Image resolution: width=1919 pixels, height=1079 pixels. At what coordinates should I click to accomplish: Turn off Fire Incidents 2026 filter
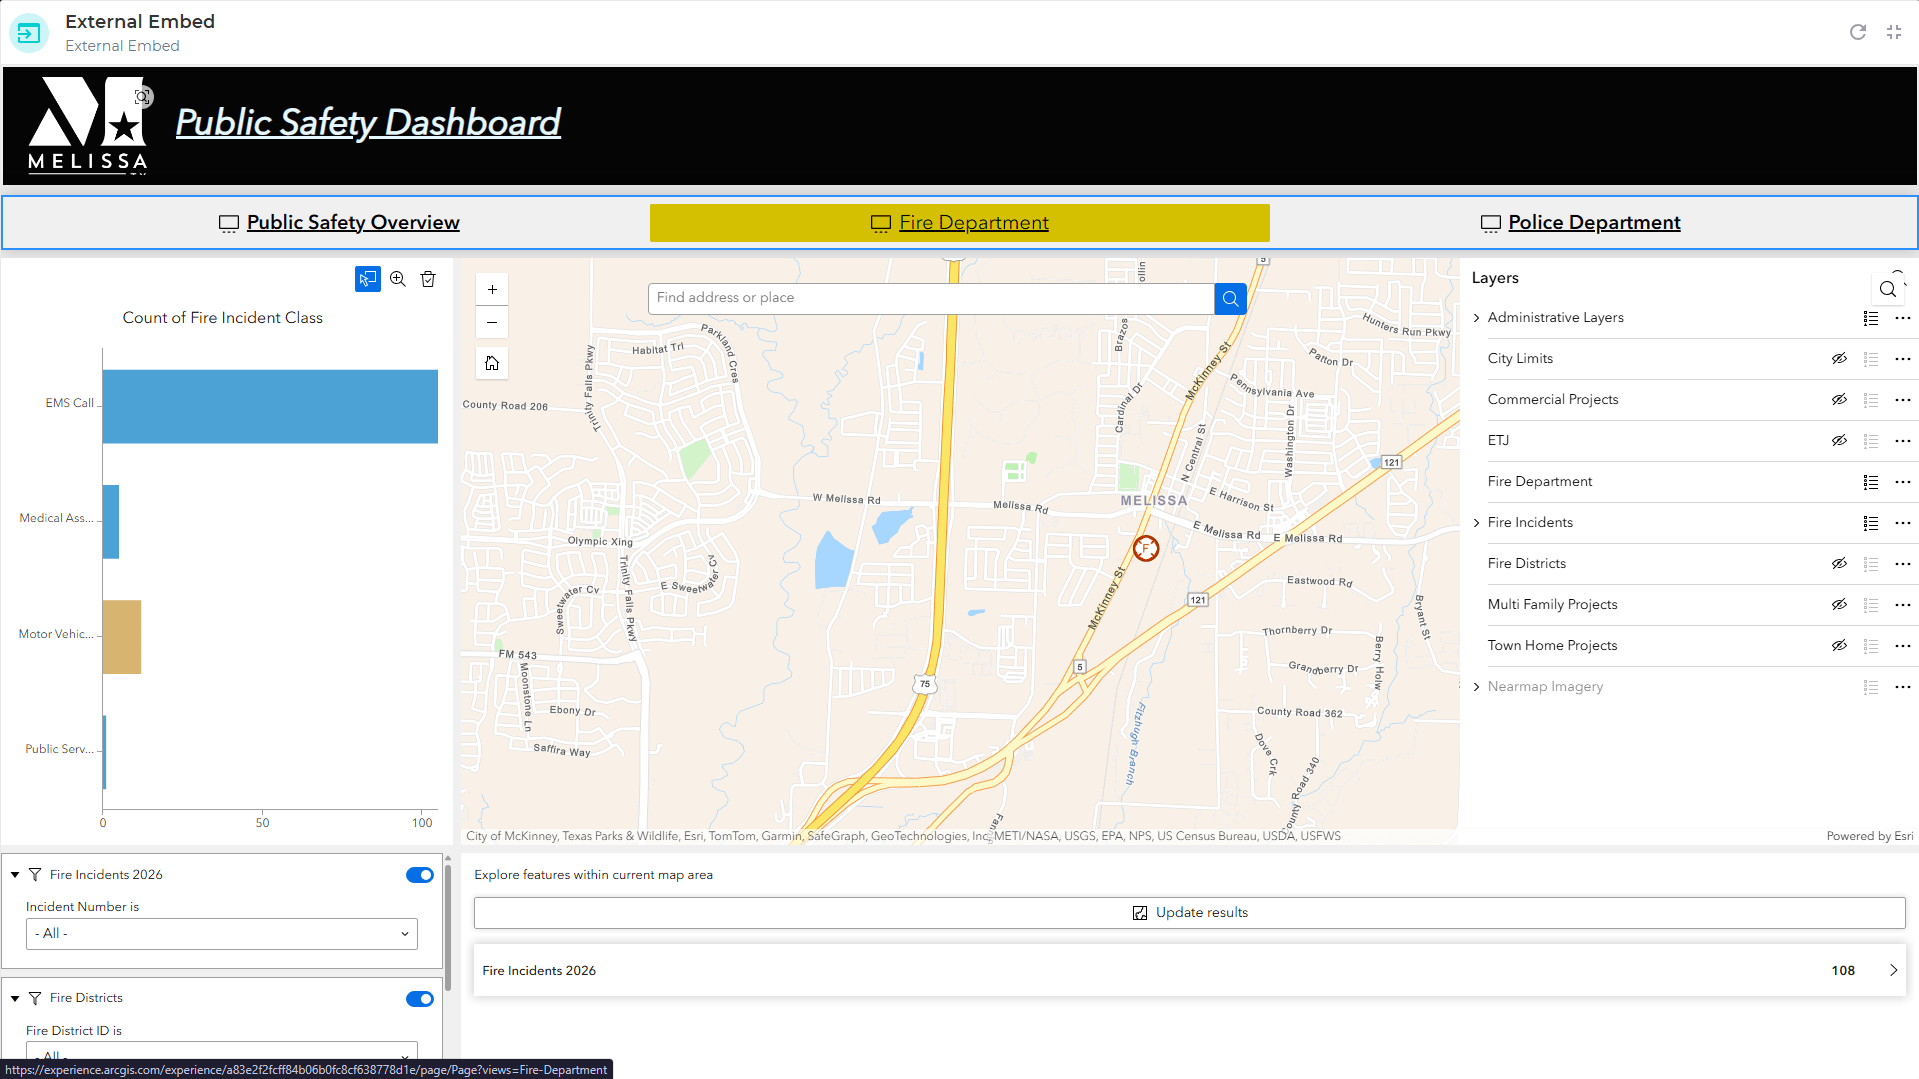(419, 875)
